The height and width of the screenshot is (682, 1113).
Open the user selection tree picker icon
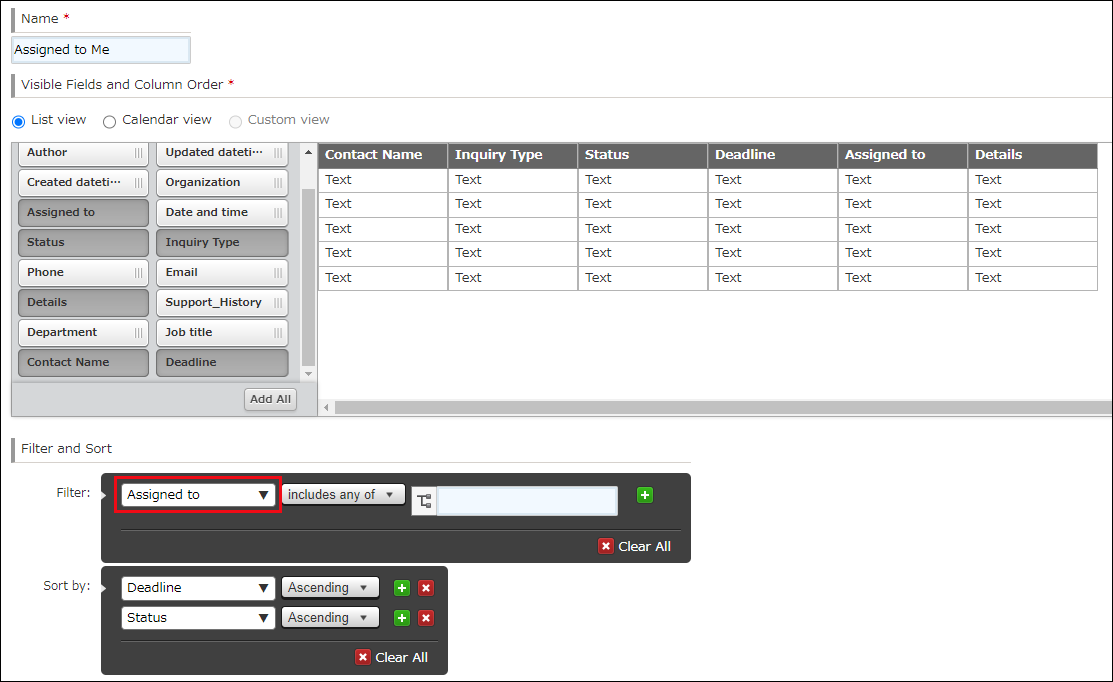pos(423,500)
